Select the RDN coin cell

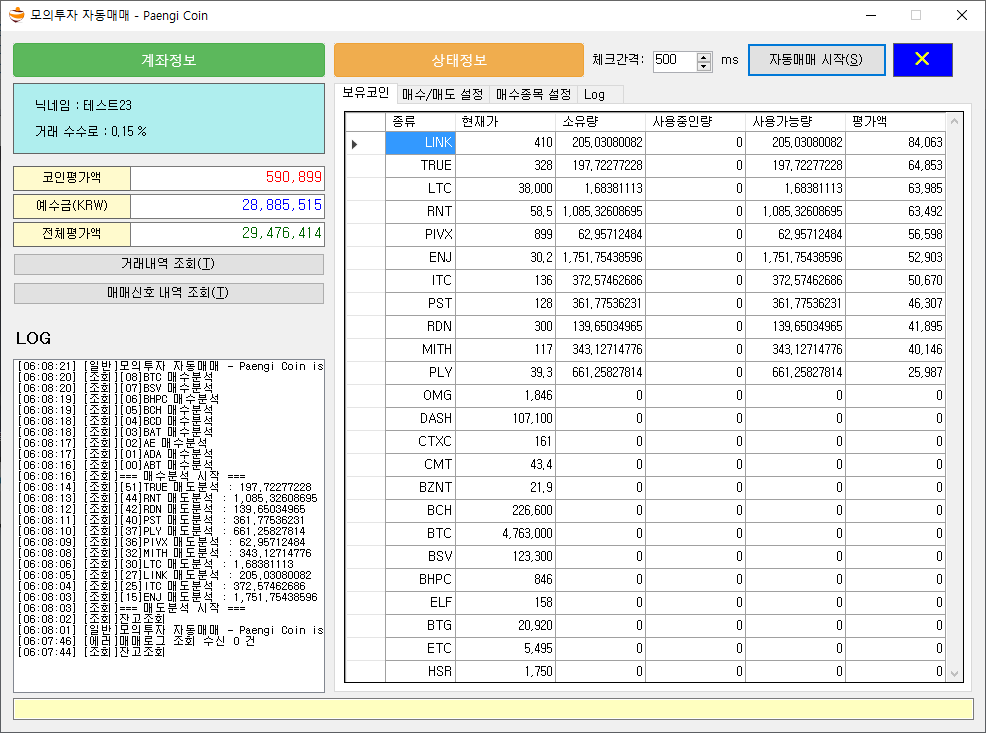click(x=420, y=326)
